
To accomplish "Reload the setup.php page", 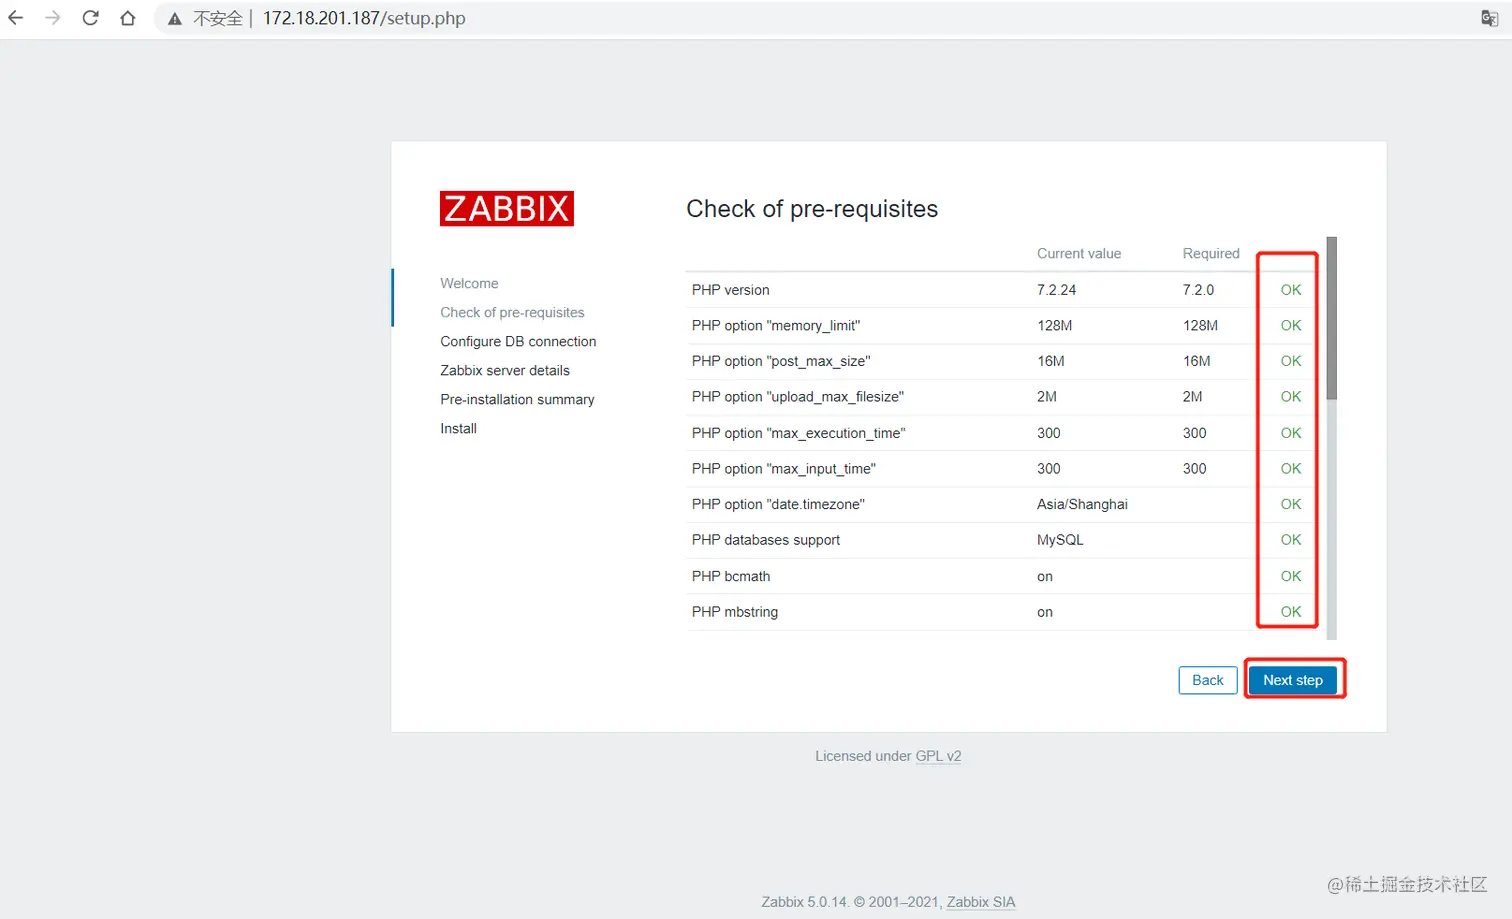I will click(x=90, y=18).
